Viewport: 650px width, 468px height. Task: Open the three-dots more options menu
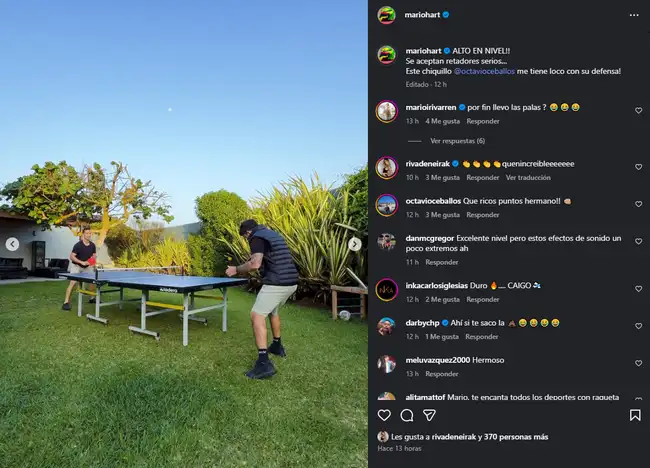point(634,15)
